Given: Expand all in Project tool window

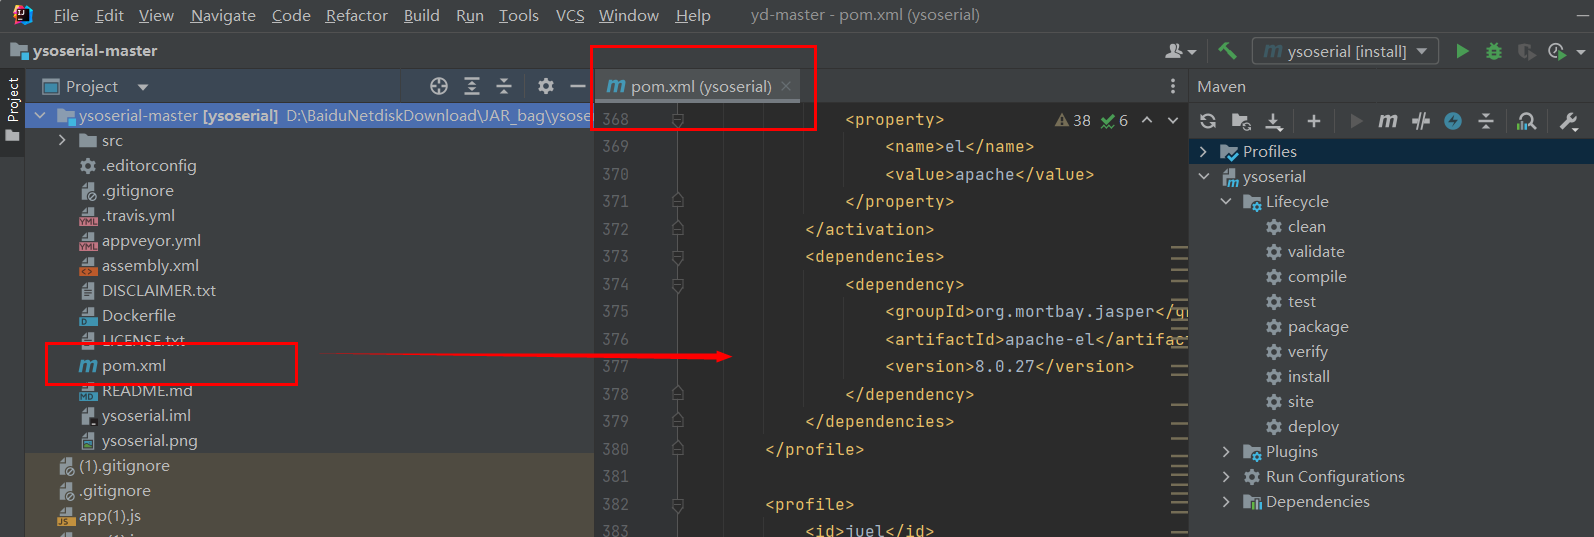Looking at the screenshot, I should coord(472,86).
